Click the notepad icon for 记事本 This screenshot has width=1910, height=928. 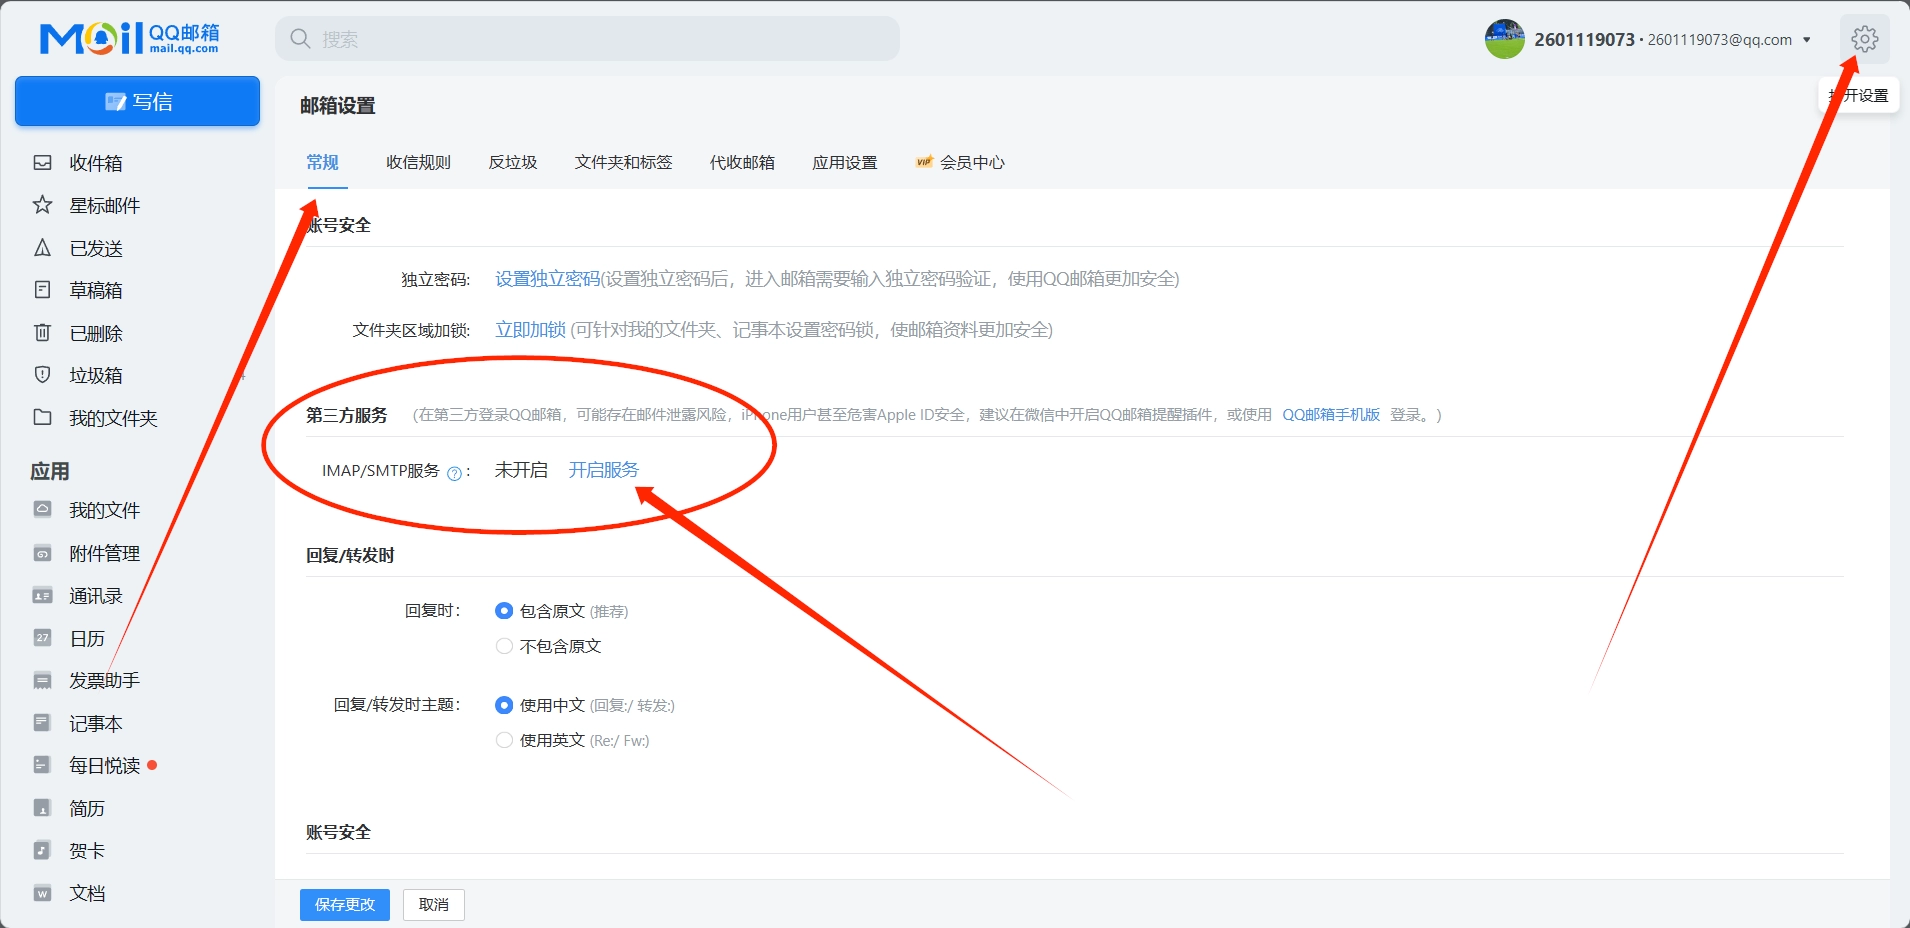coord(42,722)
